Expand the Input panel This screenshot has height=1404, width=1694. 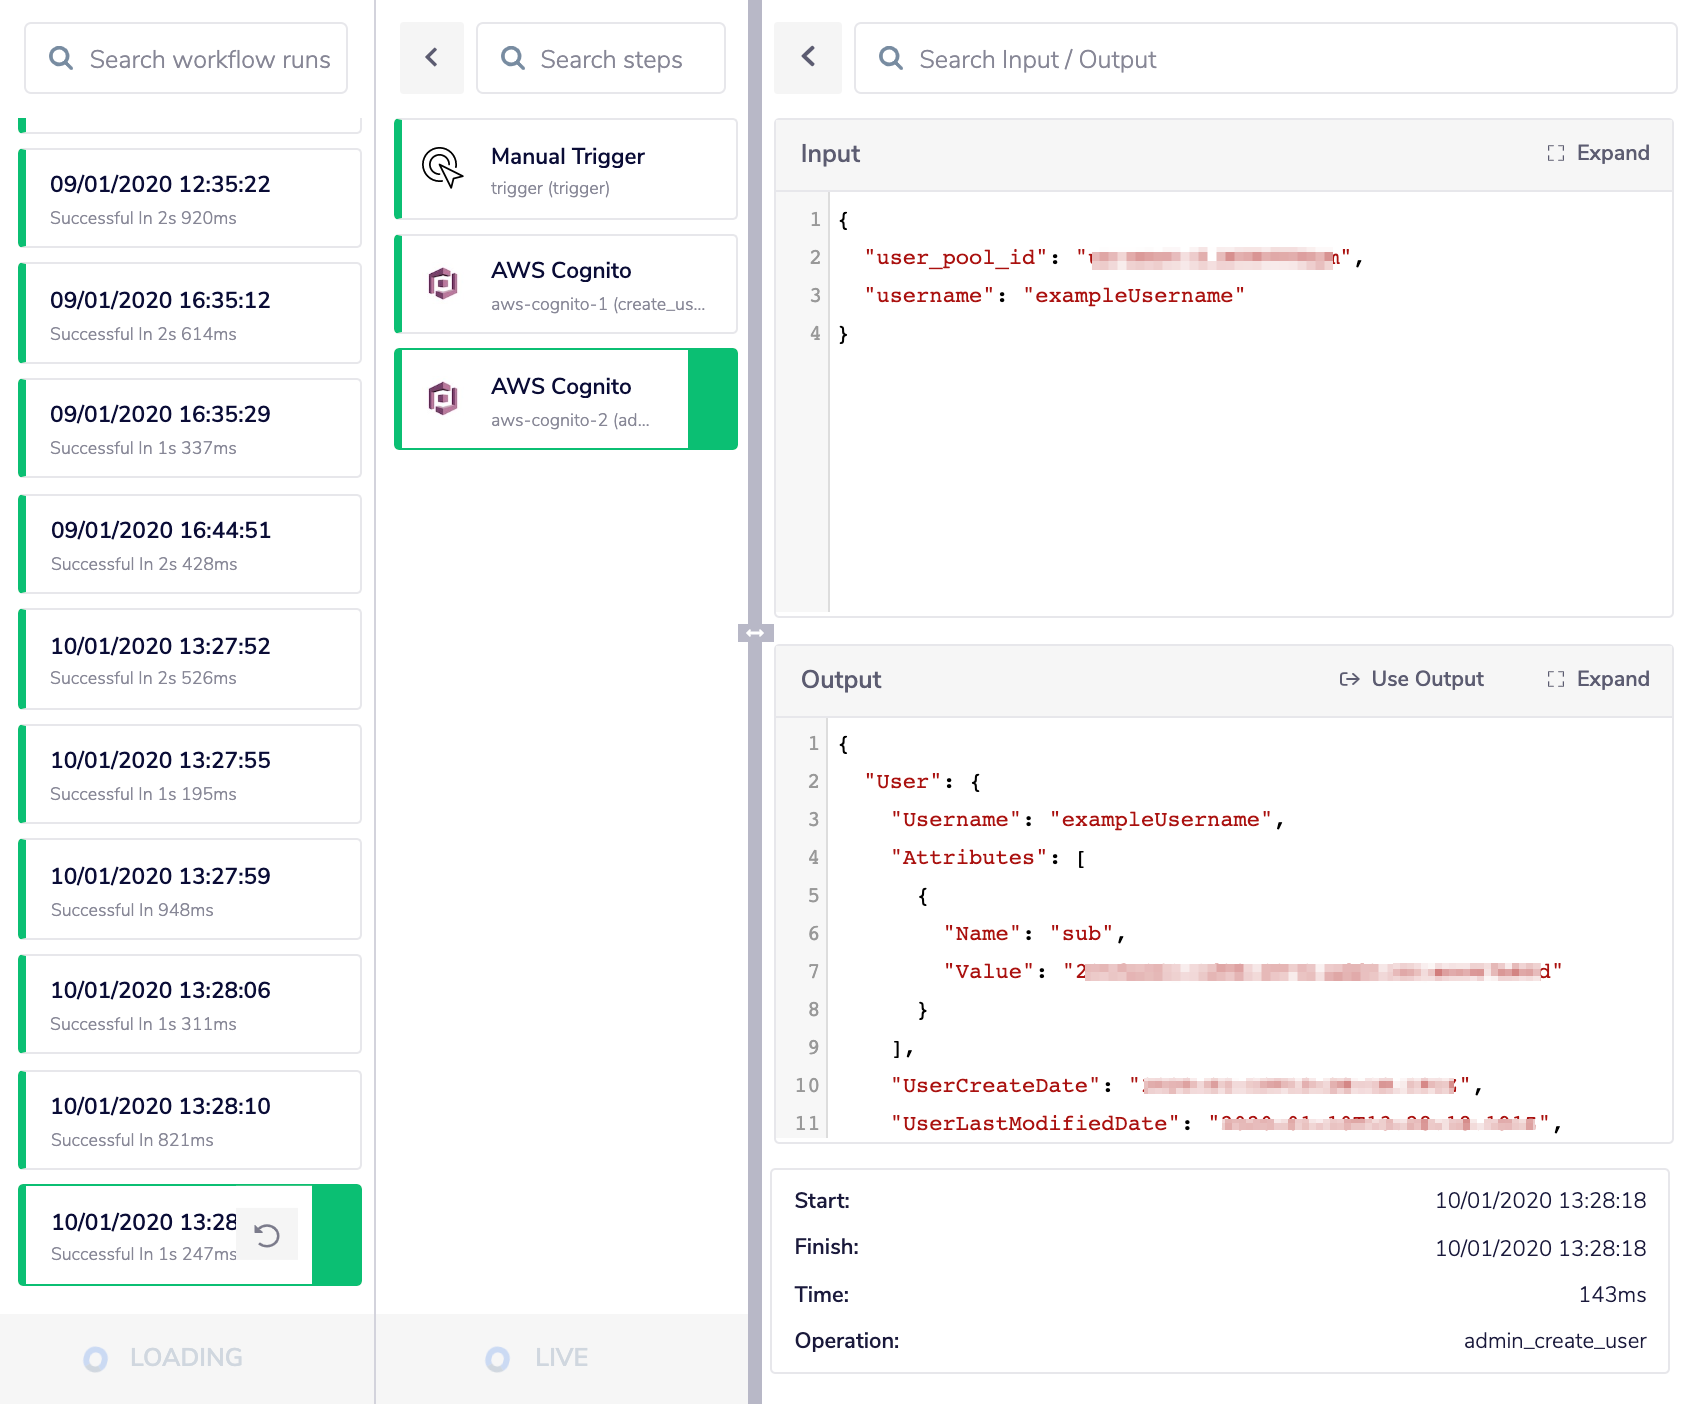click(x=1598, y=153)
